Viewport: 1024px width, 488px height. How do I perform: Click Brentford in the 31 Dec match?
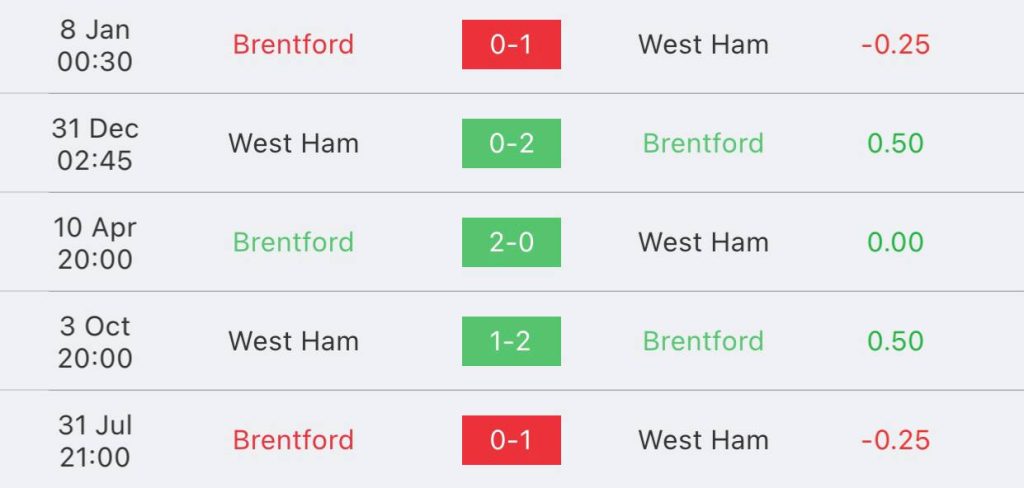[x=703, y=143]
